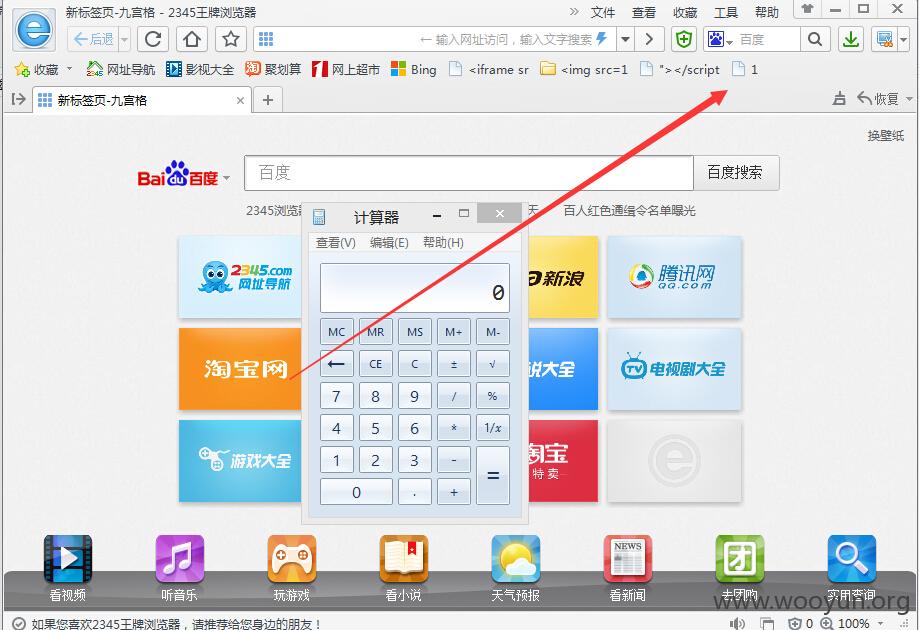Click the 2345 browser logo icon

point(34,29)
